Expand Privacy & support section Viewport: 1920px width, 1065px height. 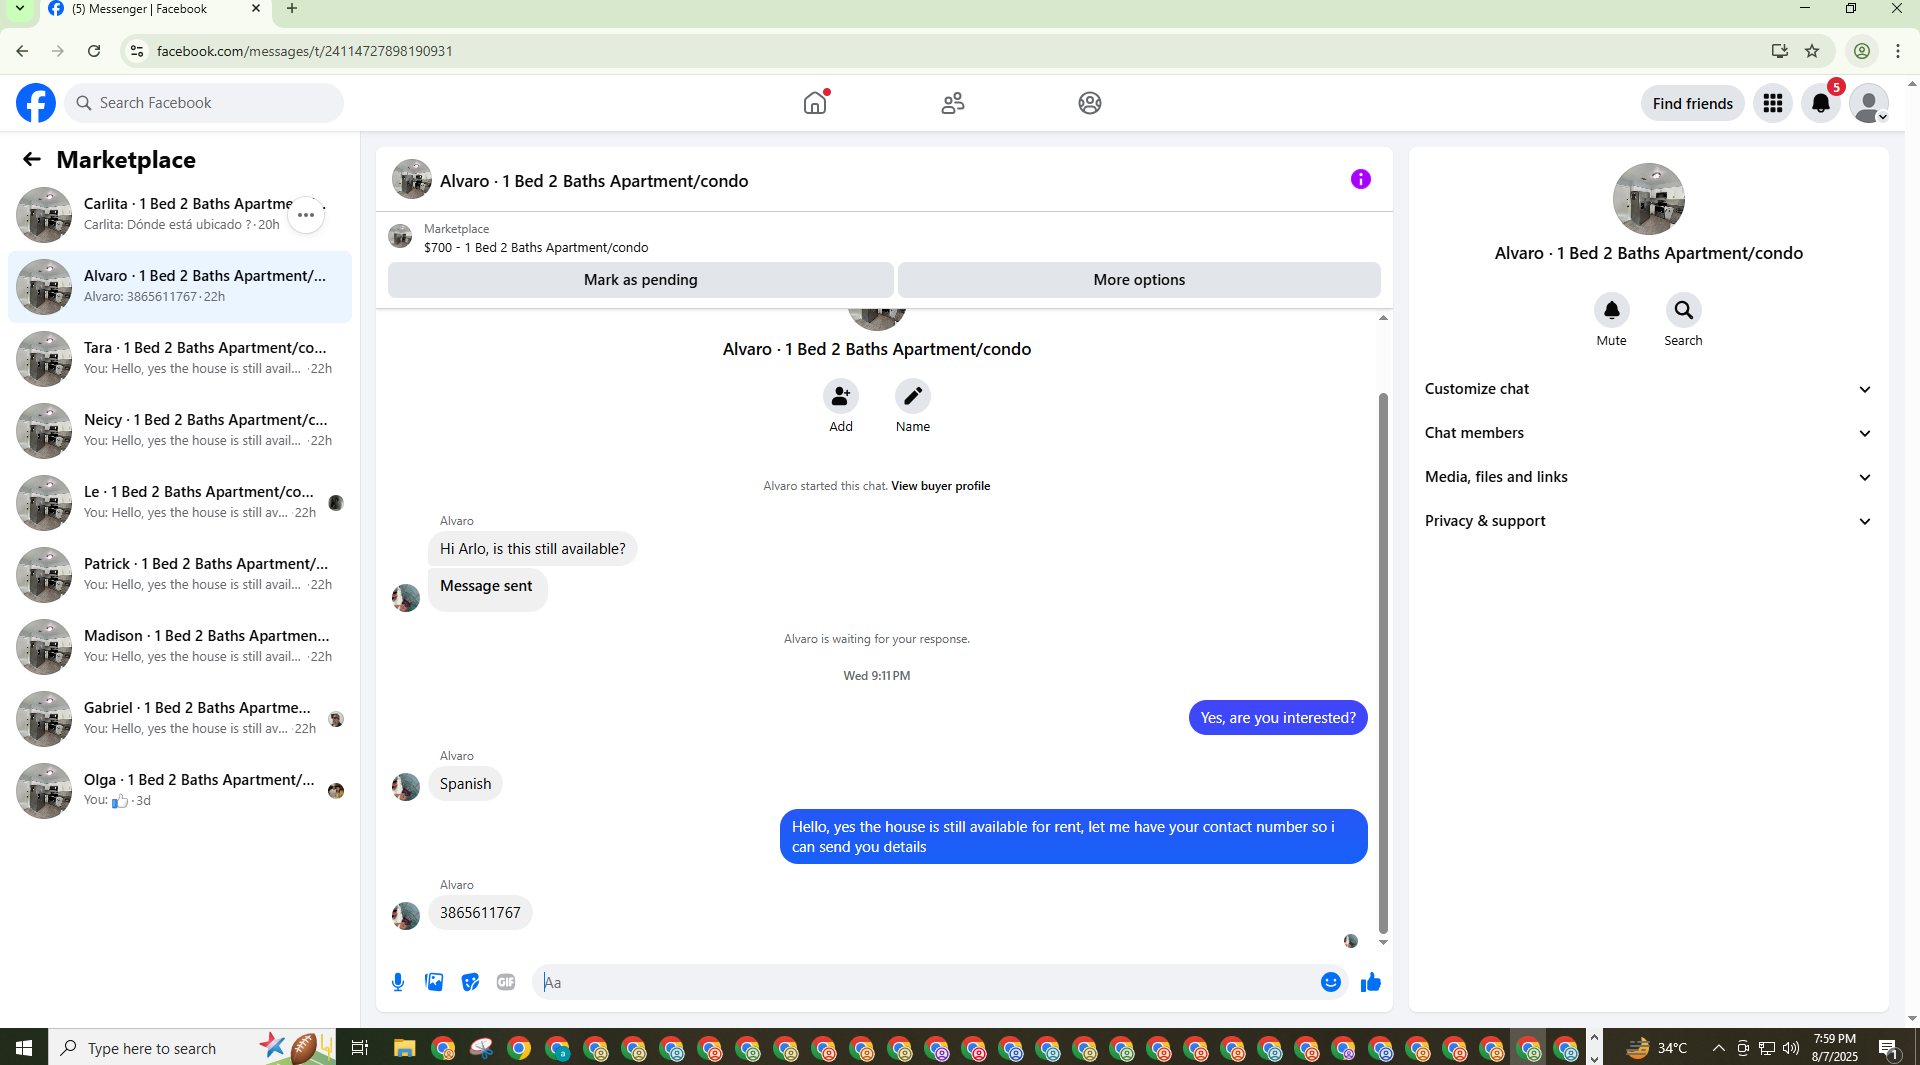click(x=1648, y=521)
